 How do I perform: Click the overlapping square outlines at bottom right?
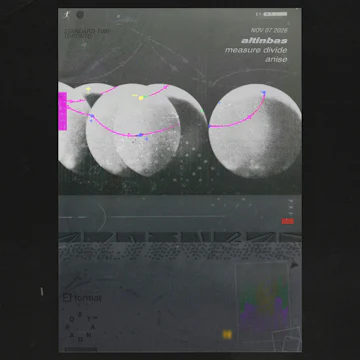coord(286,339)
